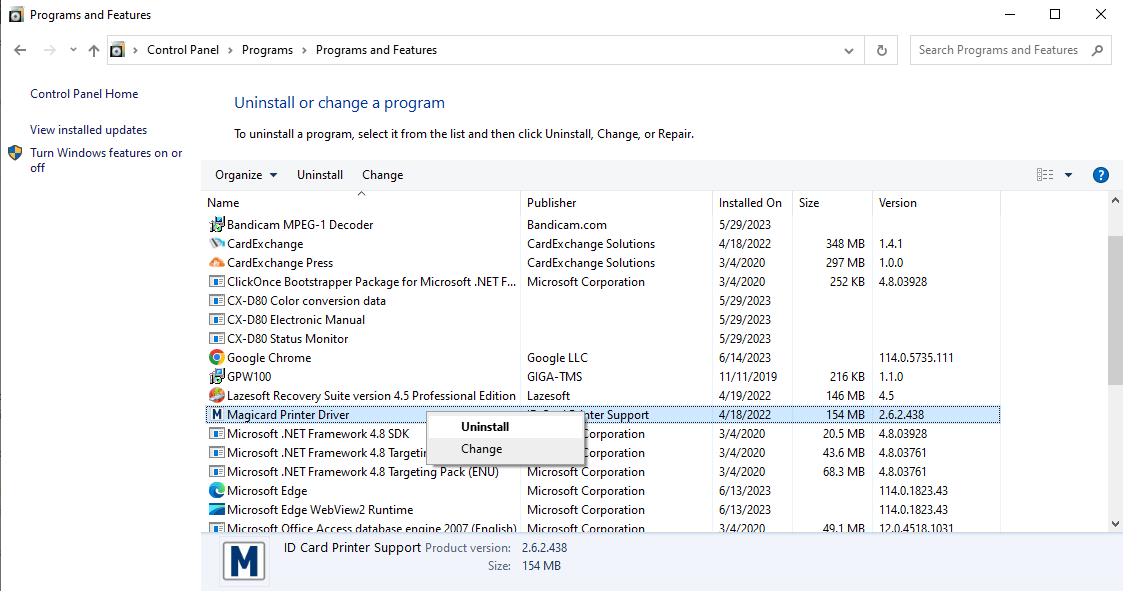The height and width of the screenshot is (591, 1123).
Task: Sort by the Publisher column header
Action: (617, 203)
